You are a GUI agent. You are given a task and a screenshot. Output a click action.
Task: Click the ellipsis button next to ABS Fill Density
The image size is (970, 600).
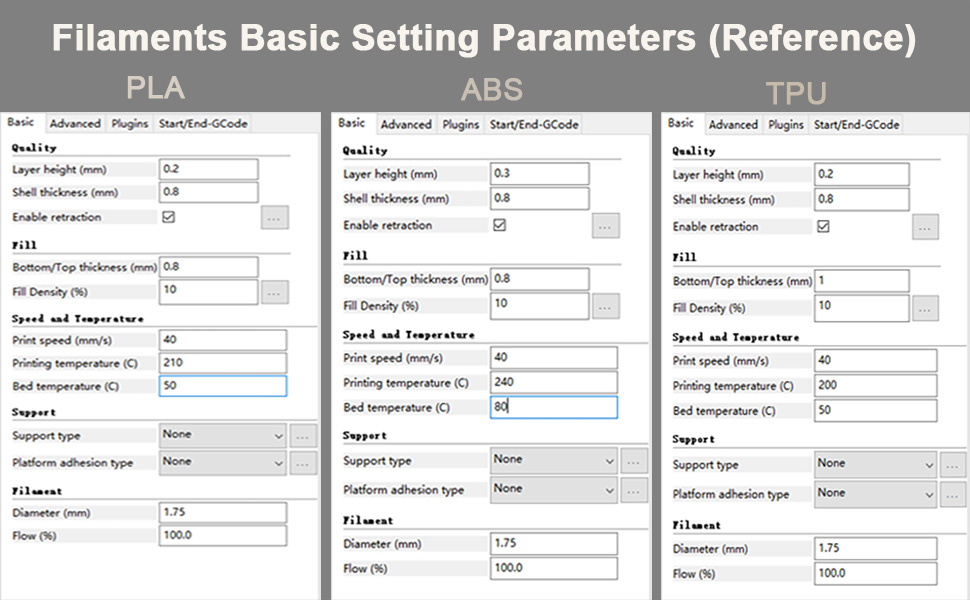point(605,308)
